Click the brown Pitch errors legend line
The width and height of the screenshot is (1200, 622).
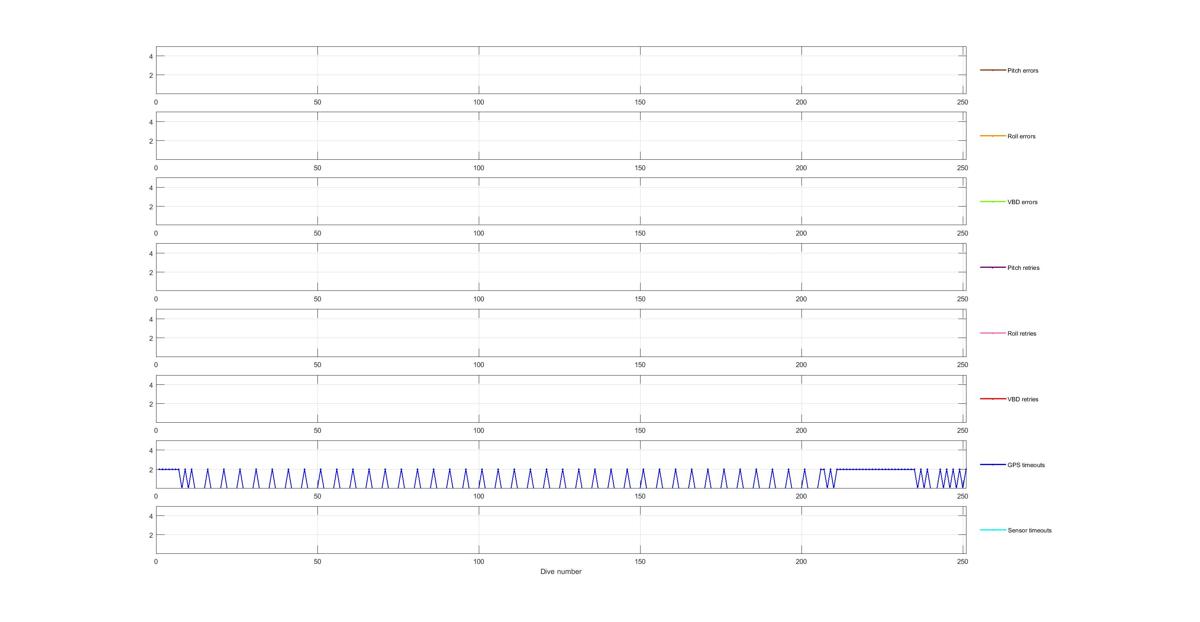point(992,70)
